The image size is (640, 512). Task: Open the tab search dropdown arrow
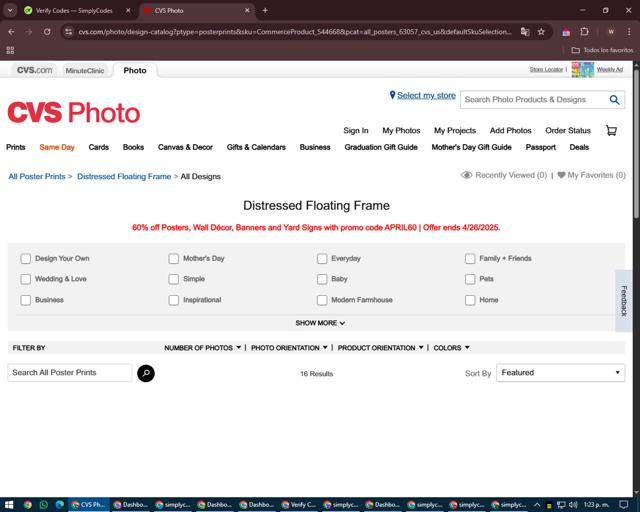[x=10, y=11]
